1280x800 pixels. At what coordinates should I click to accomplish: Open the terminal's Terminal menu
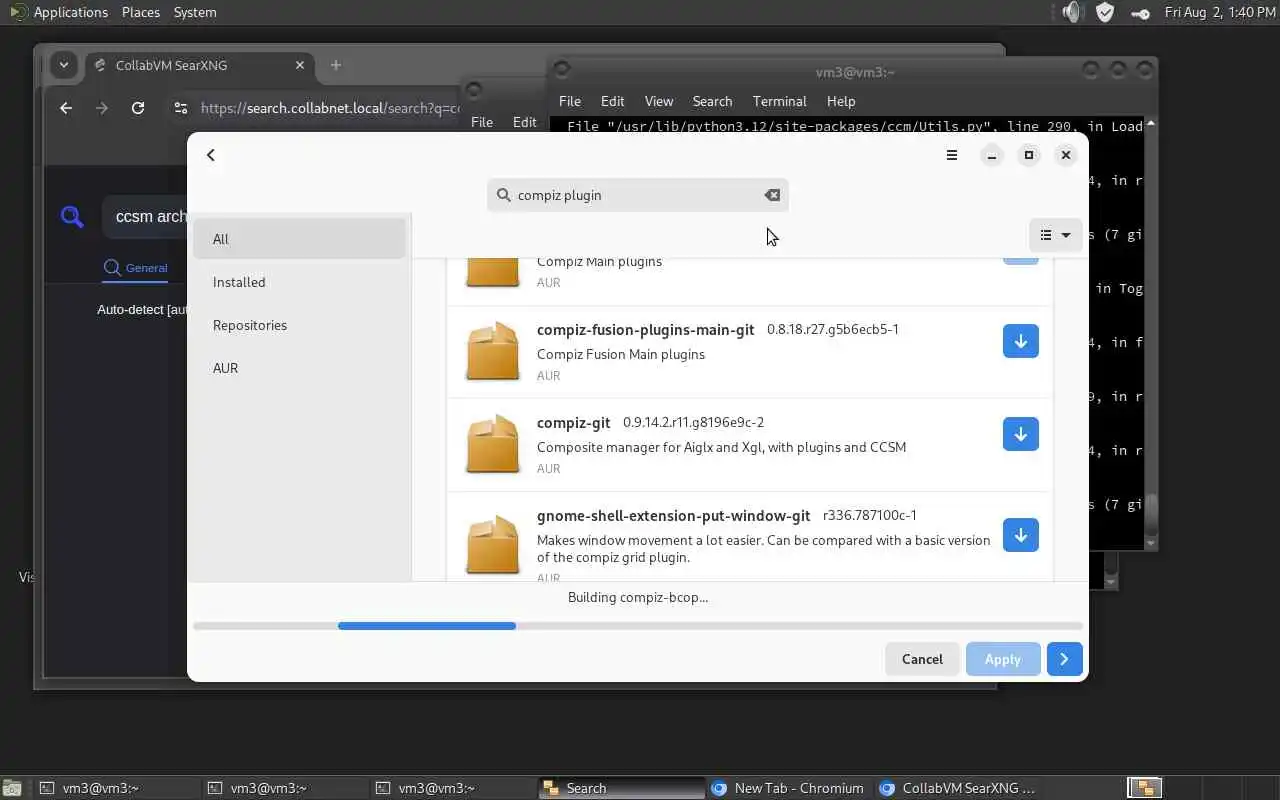(x=780, y=101)
